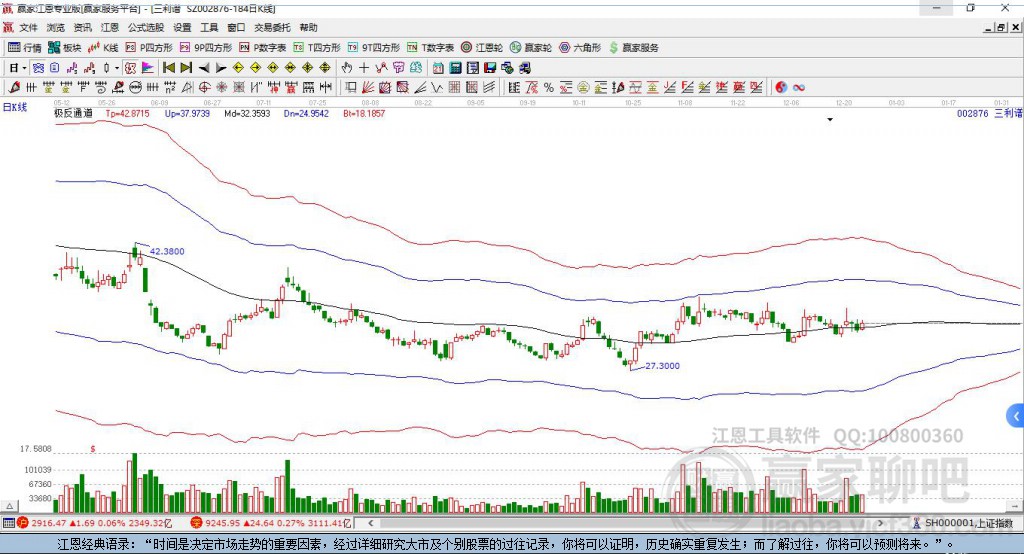The image size is (1024, 554).
Task: Open the 交易委托 menu
Action: click(x=272, y=27)
